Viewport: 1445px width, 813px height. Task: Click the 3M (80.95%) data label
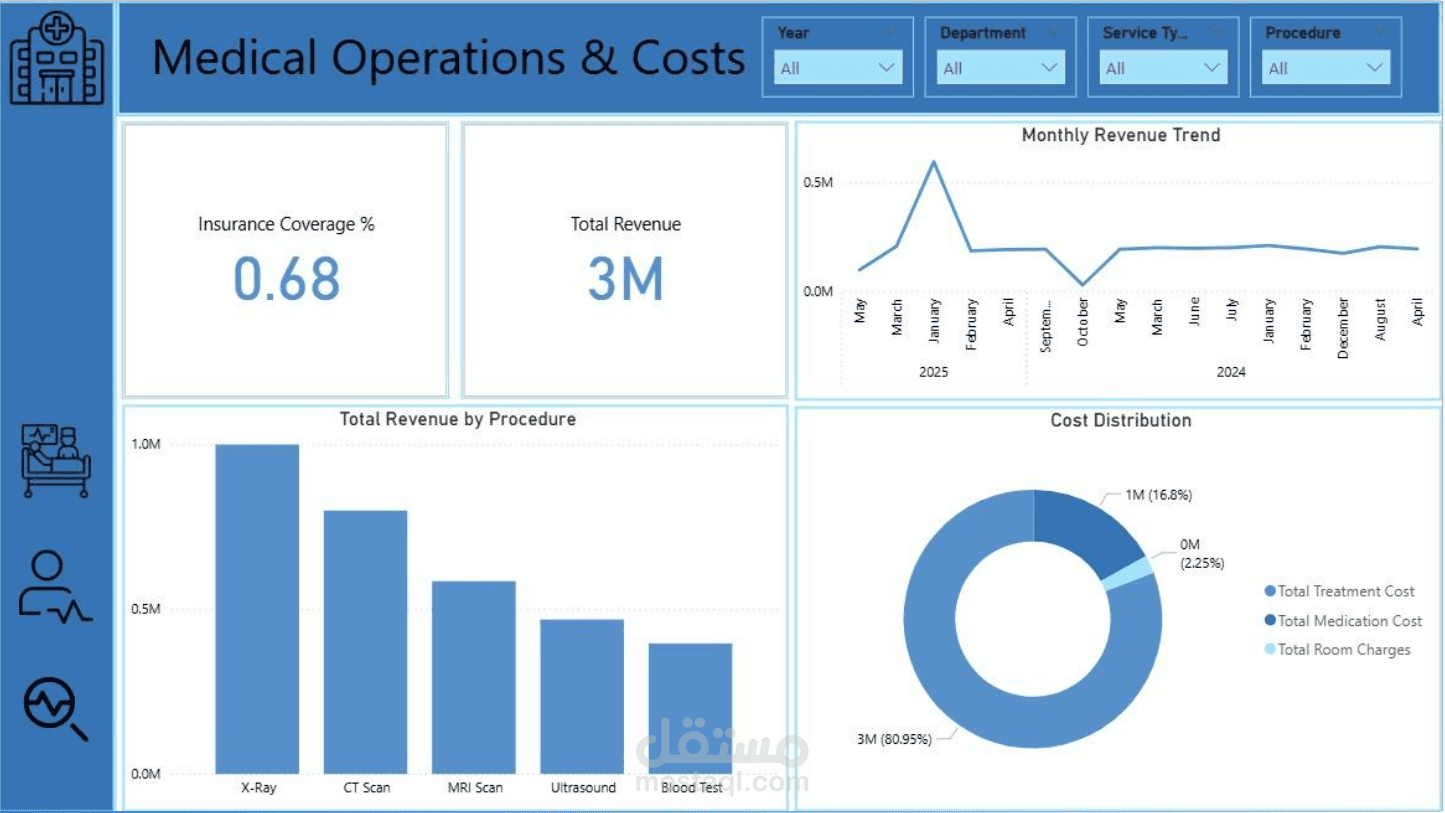click(x=894, y=739)
